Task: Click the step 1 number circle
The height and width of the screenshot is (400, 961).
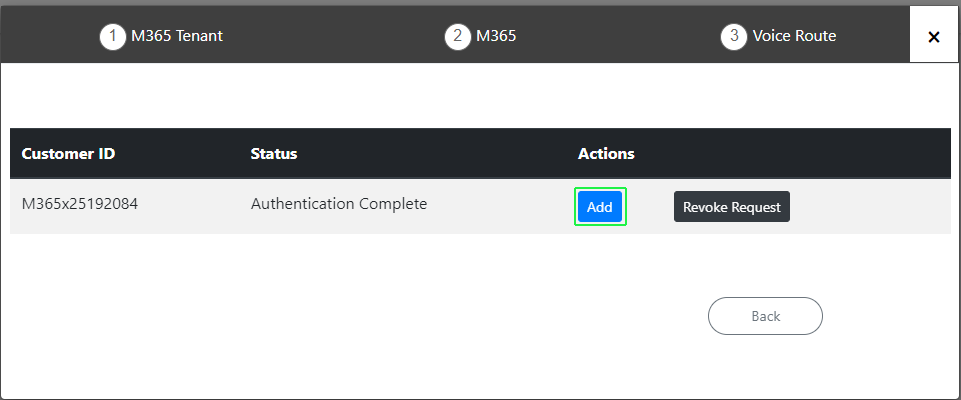Action: tap(113, 36)
